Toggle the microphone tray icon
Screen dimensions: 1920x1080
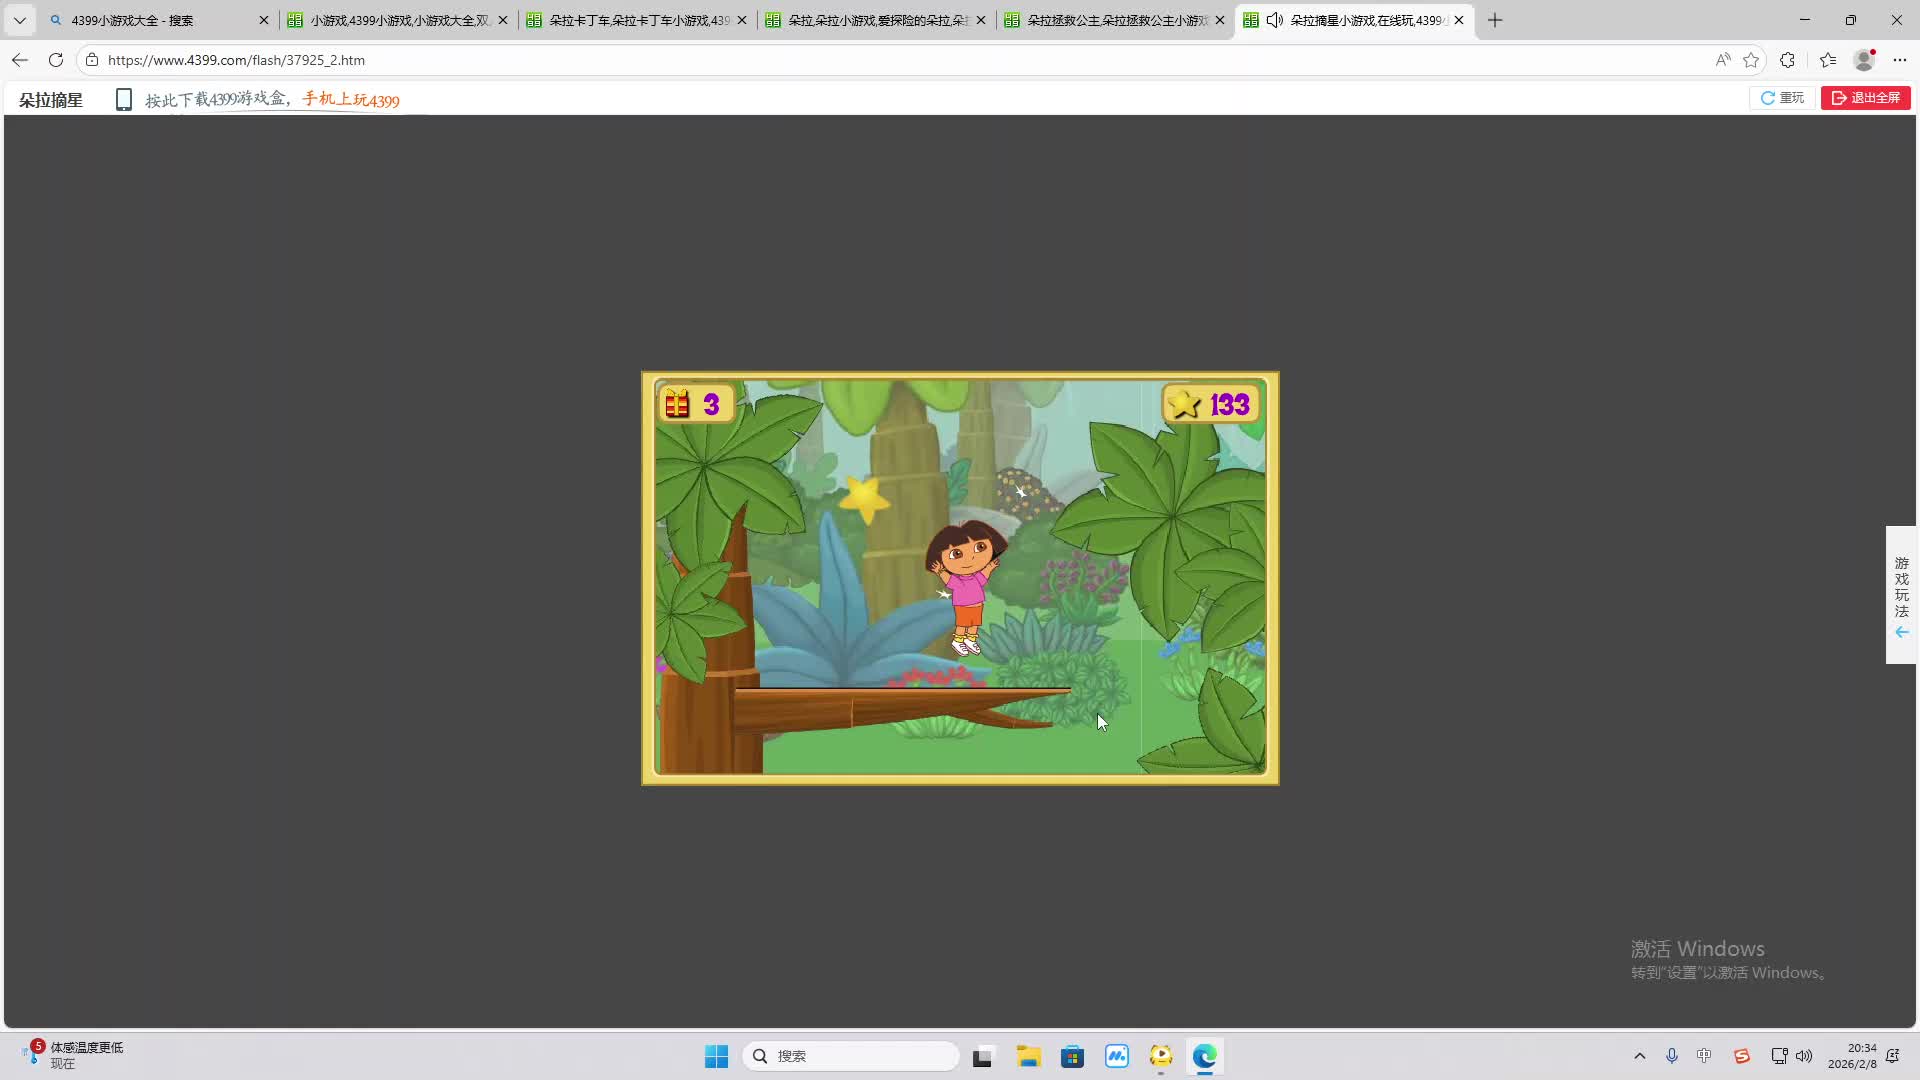click(1671, 1056)
